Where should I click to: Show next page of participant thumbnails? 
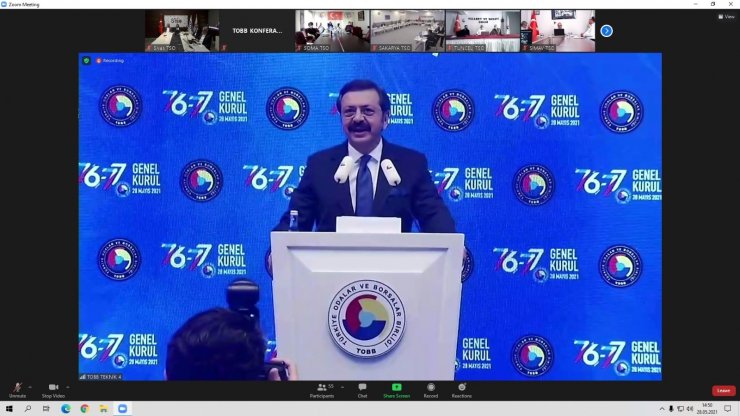(606, 31)
